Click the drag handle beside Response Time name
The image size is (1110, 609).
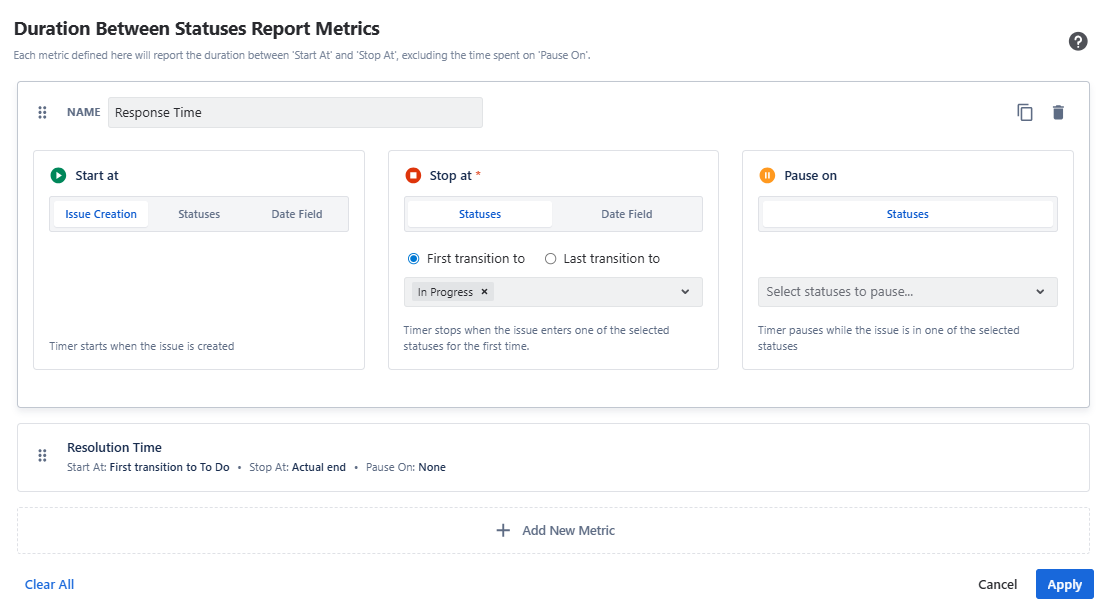pos(42,112)
